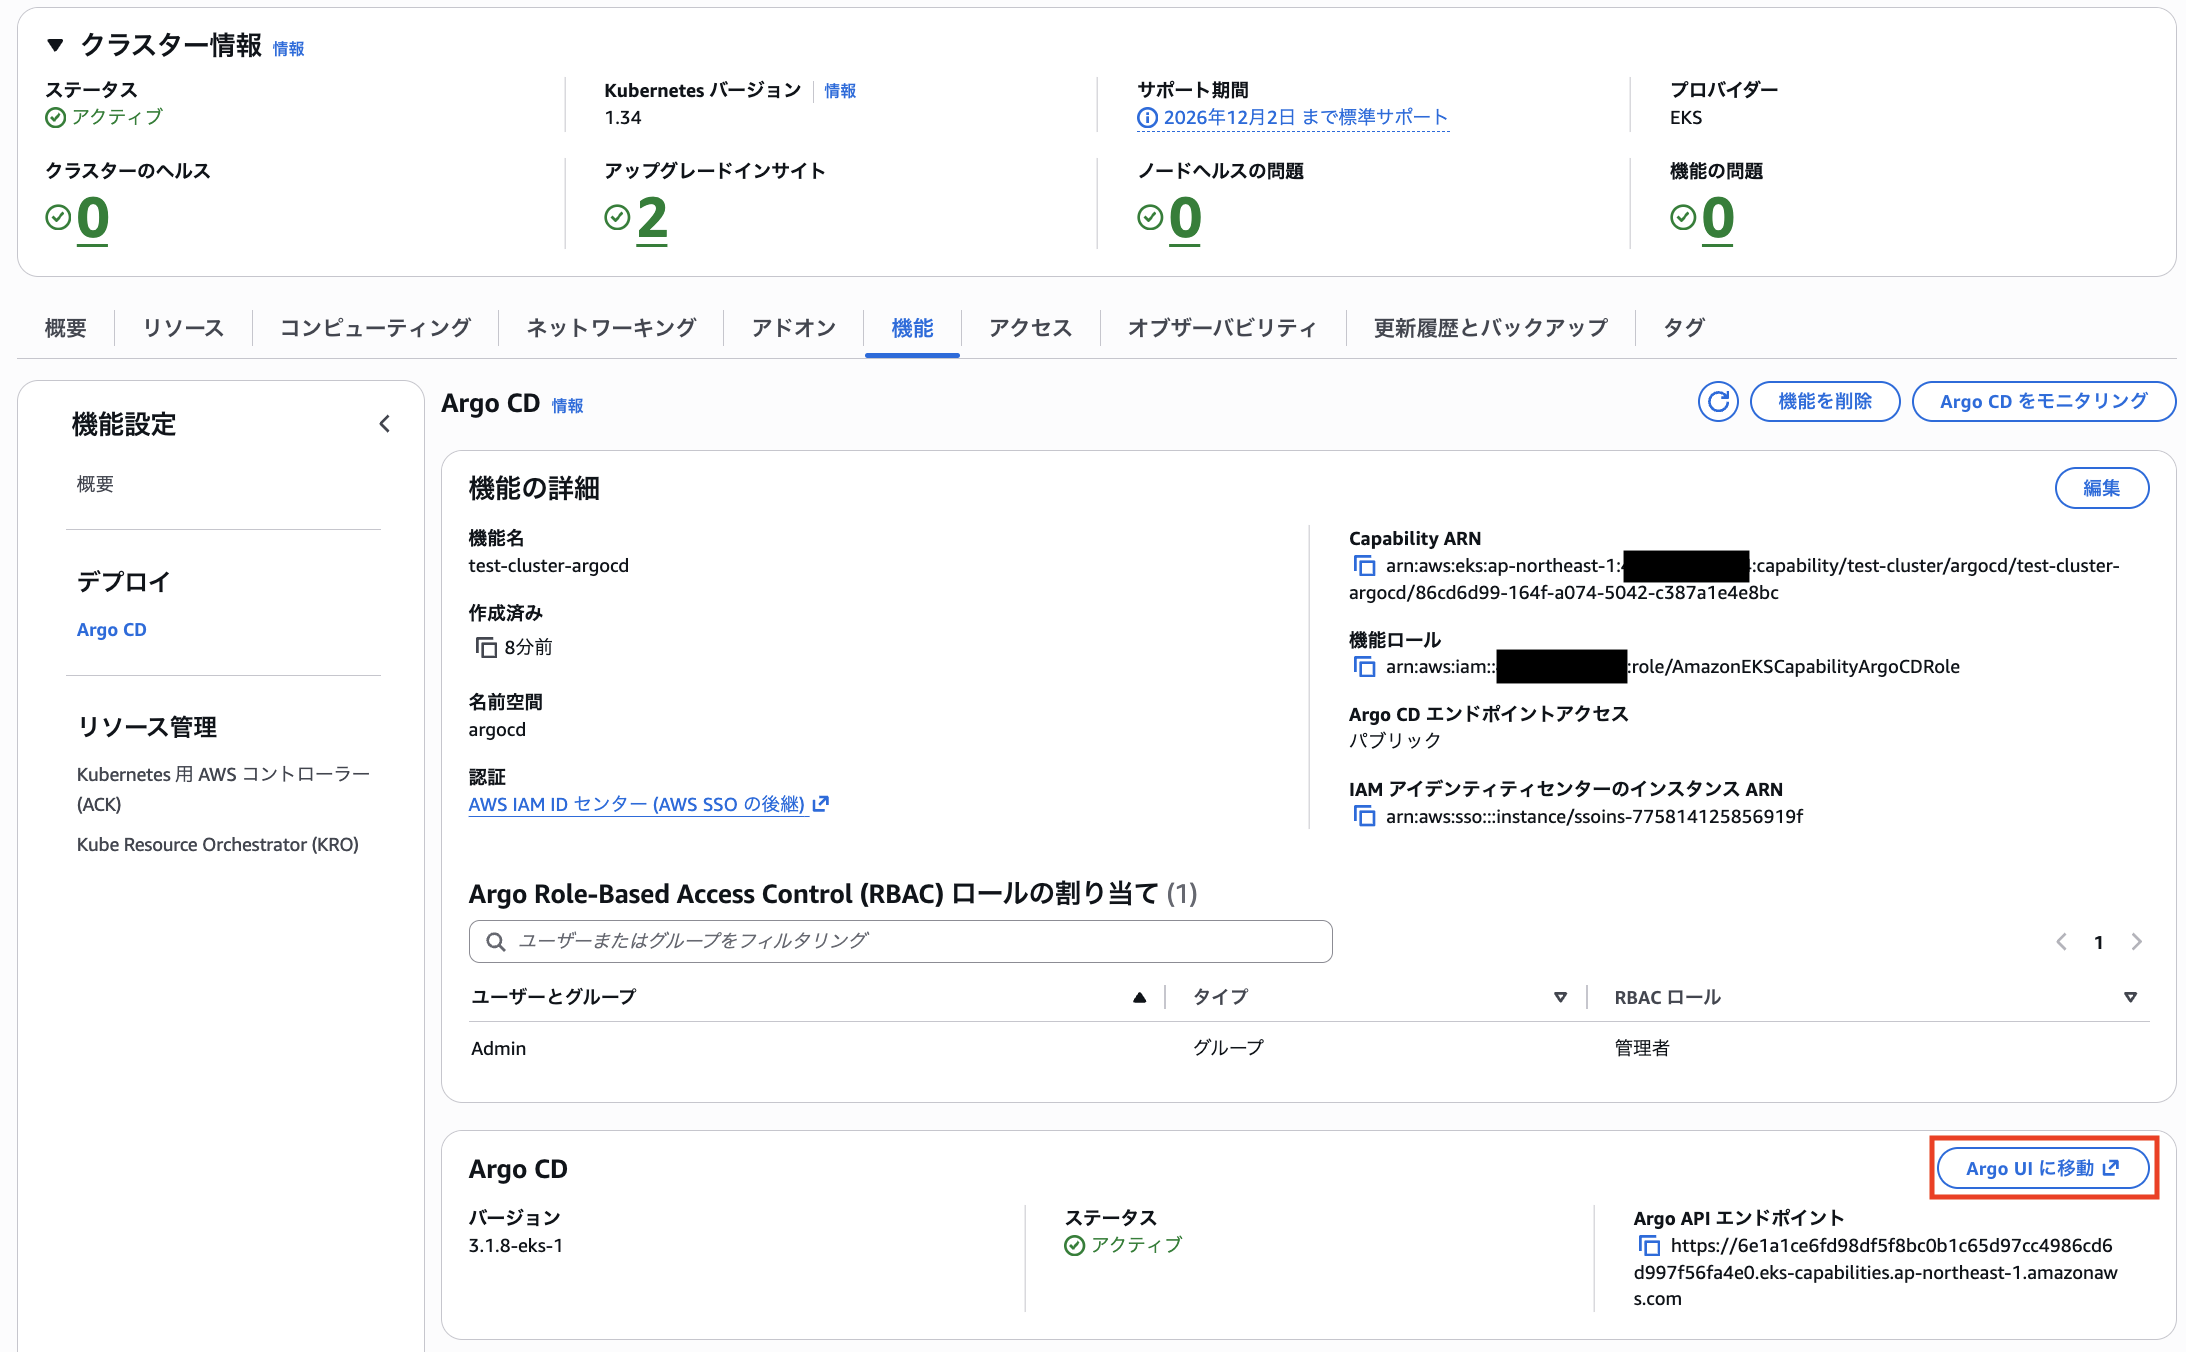Copy the 作成済み timestamp

pyautogui.click(x=486, y=648)
